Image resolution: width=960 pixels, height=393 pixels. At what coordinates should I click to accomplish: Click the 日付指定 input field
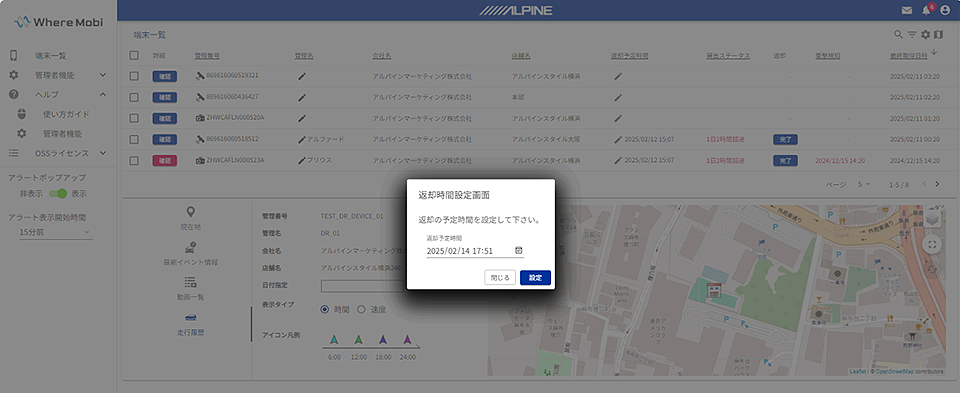pyautogui.click(x=364, y=286)
